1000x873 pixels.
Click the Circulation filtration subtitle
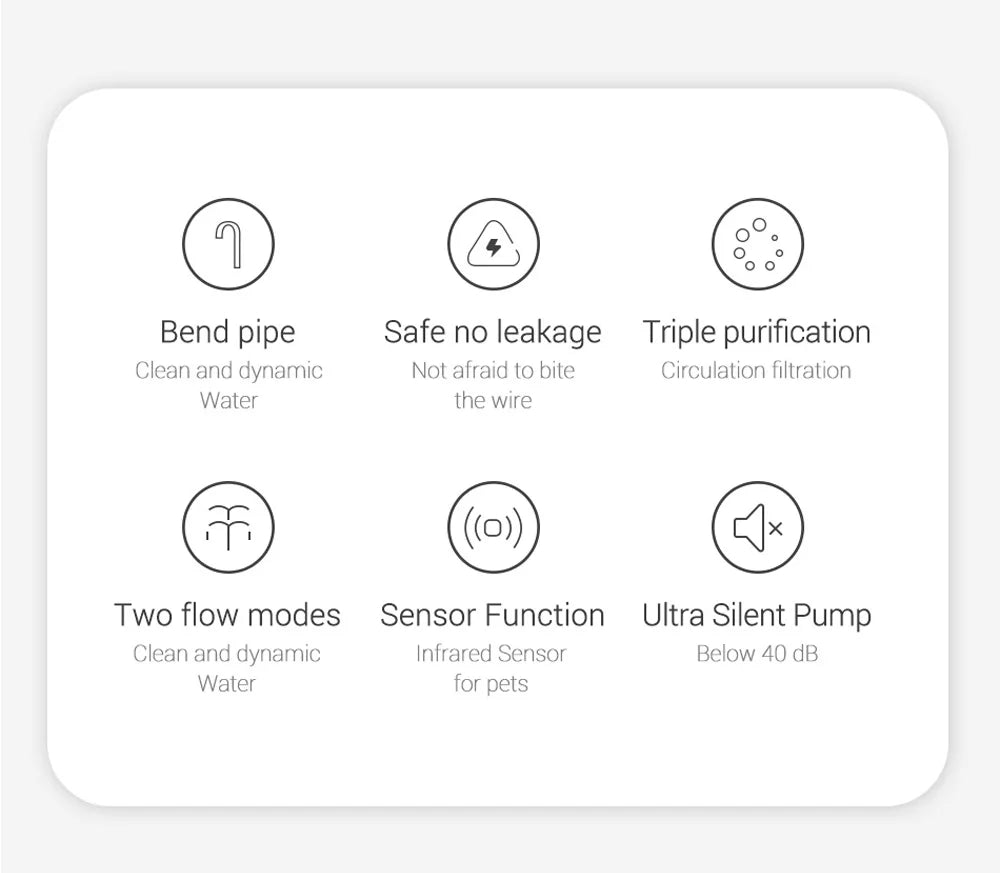[x=756, y=370]
